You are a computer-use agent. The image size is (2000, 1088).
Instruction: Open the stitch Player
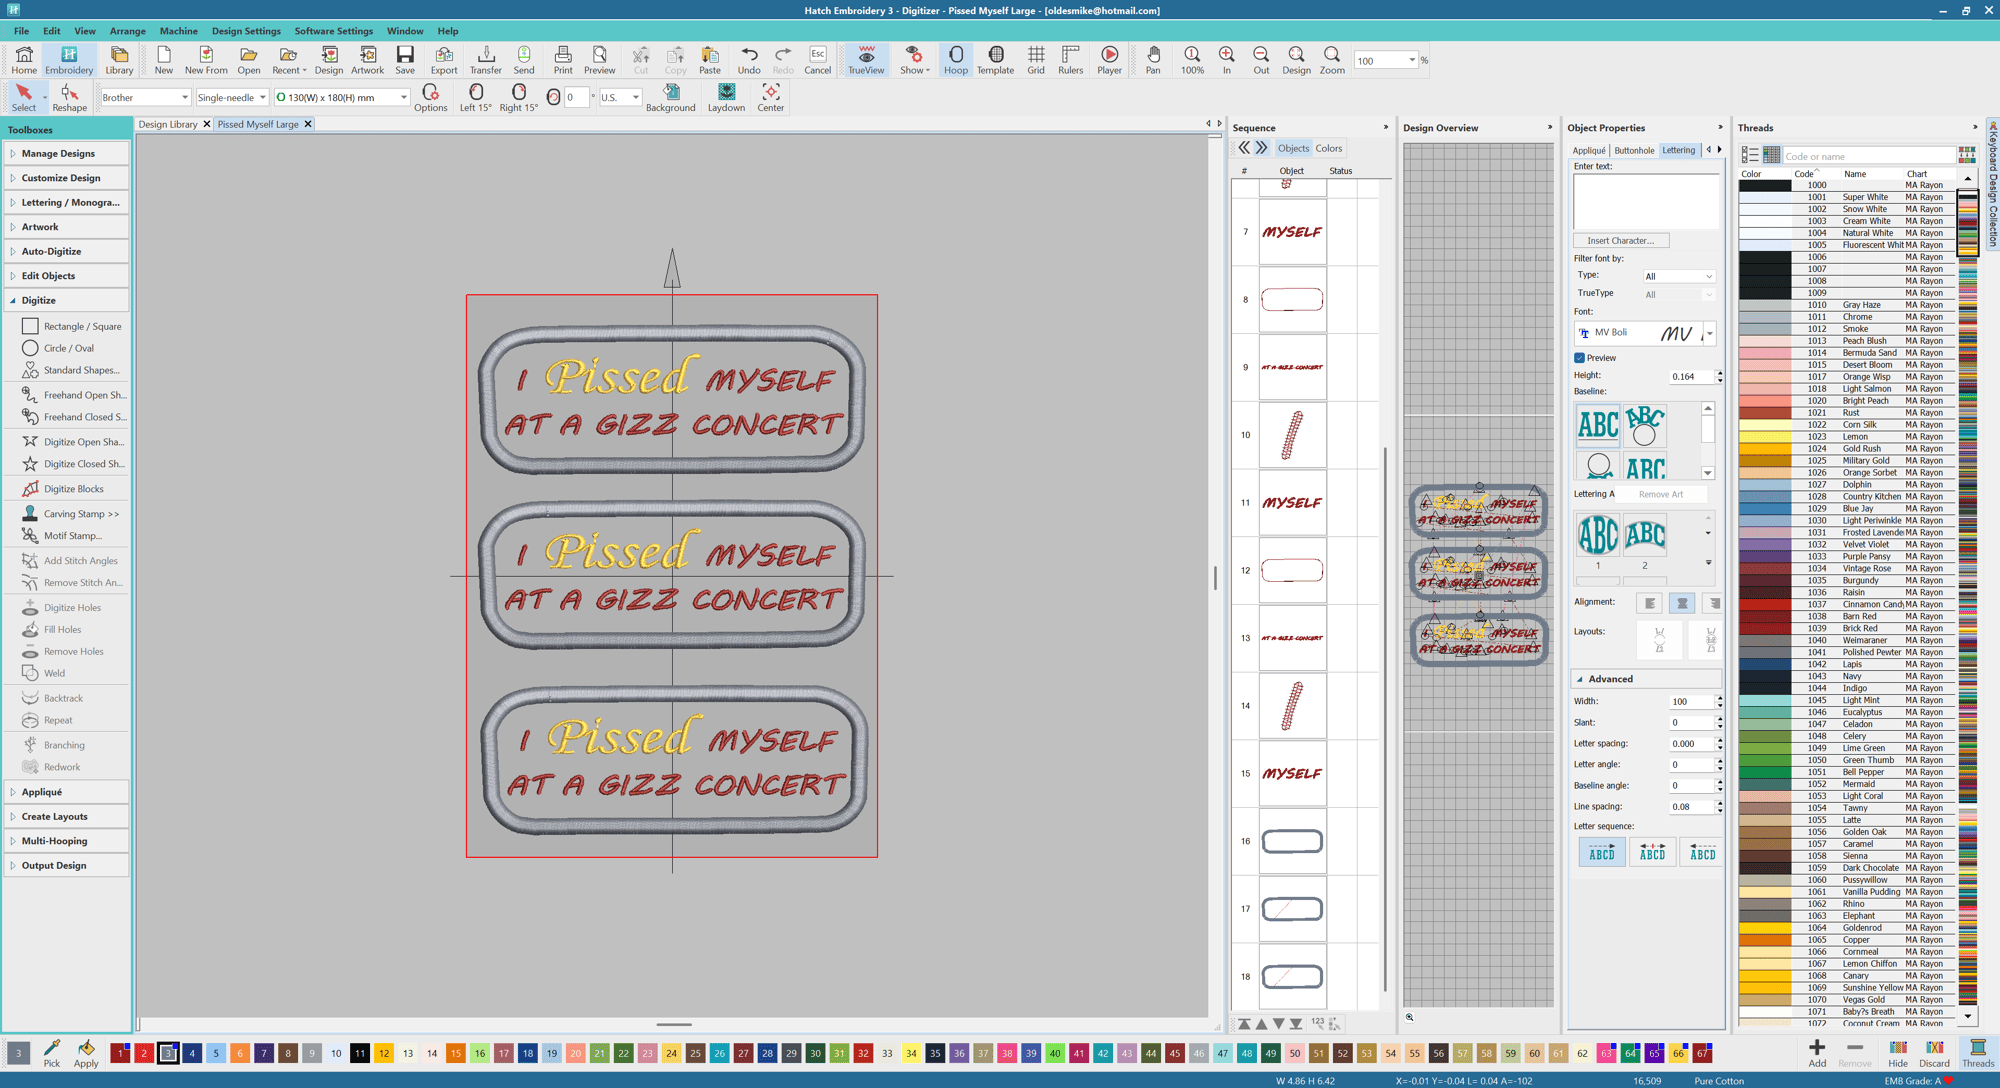1109,59
